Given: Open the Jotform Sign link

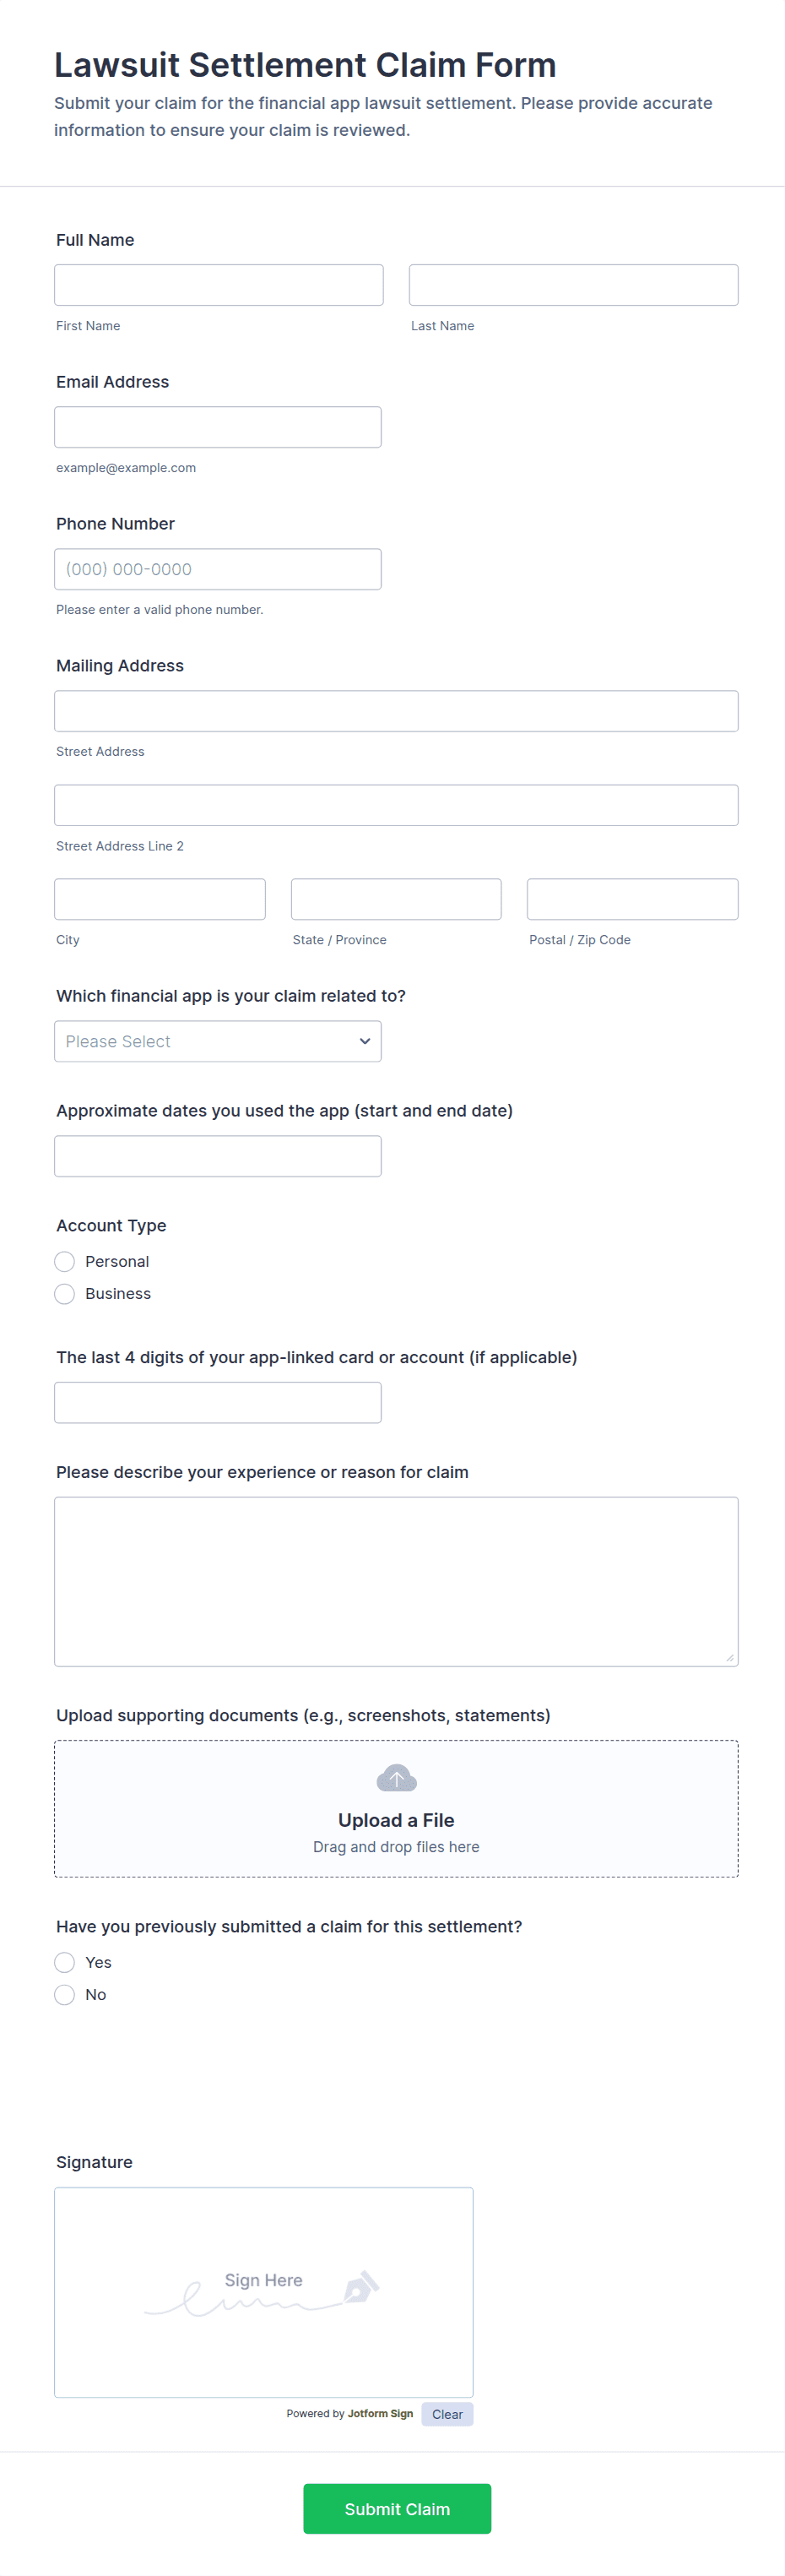Looking at the screenshot, I should (x=380, y=2414).
